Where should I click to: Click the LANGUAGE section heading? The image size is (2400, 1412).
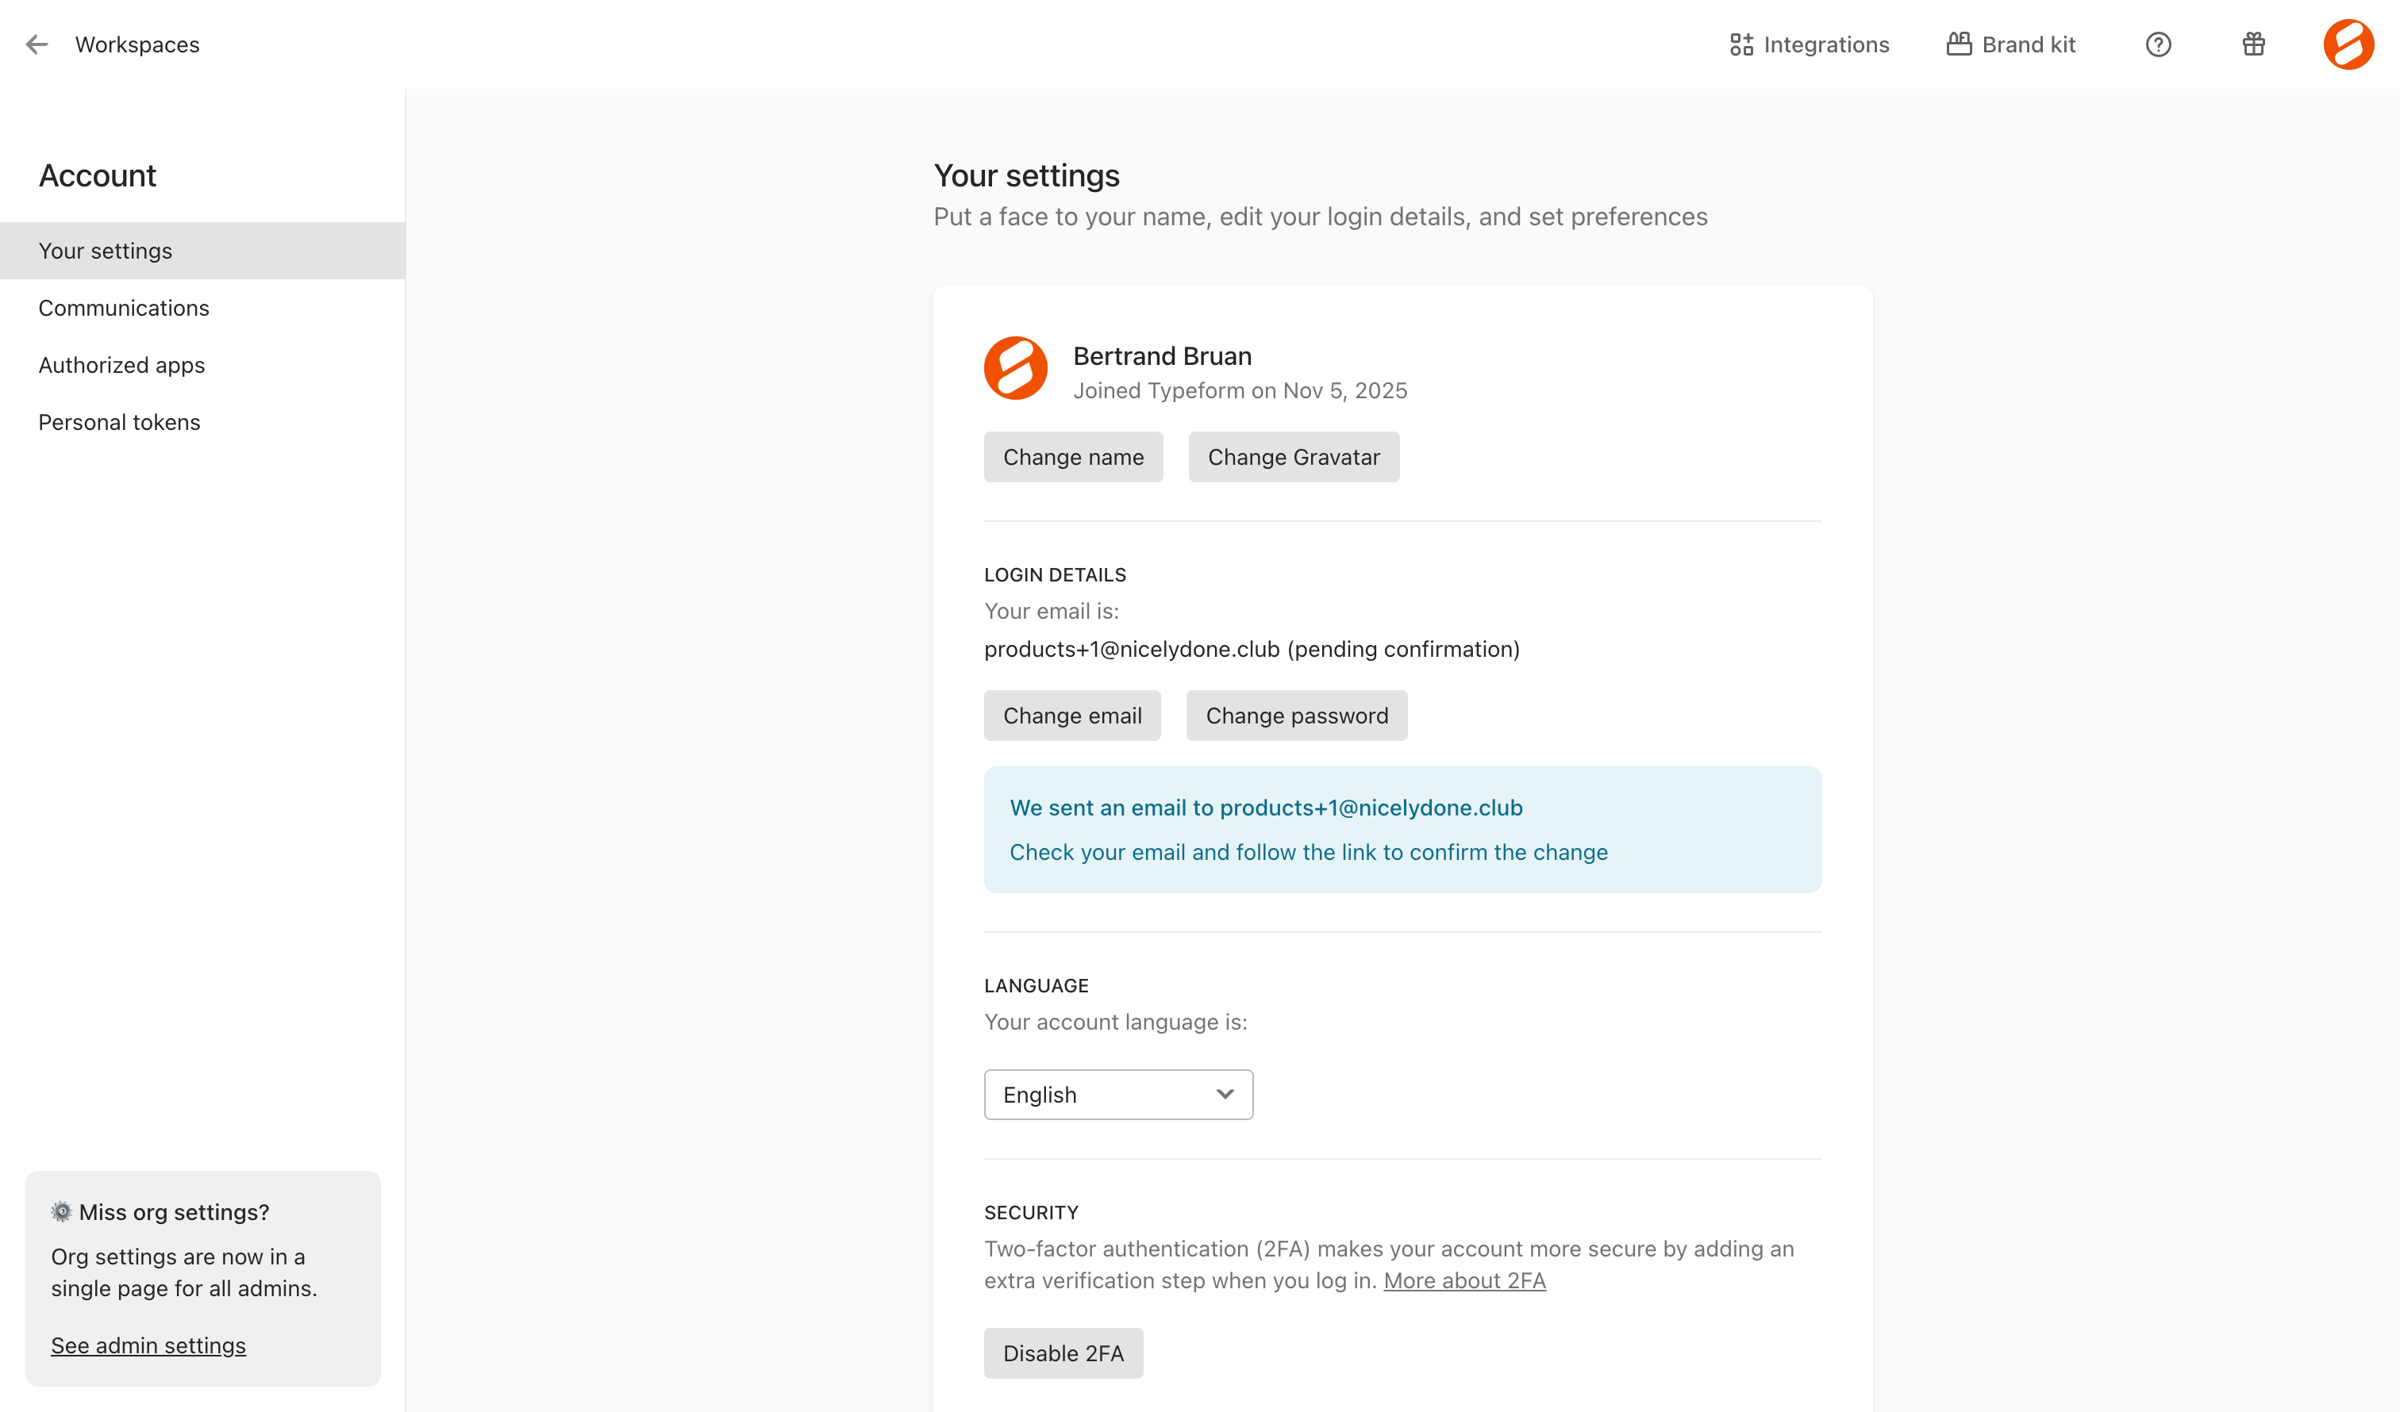point(1036,985)
